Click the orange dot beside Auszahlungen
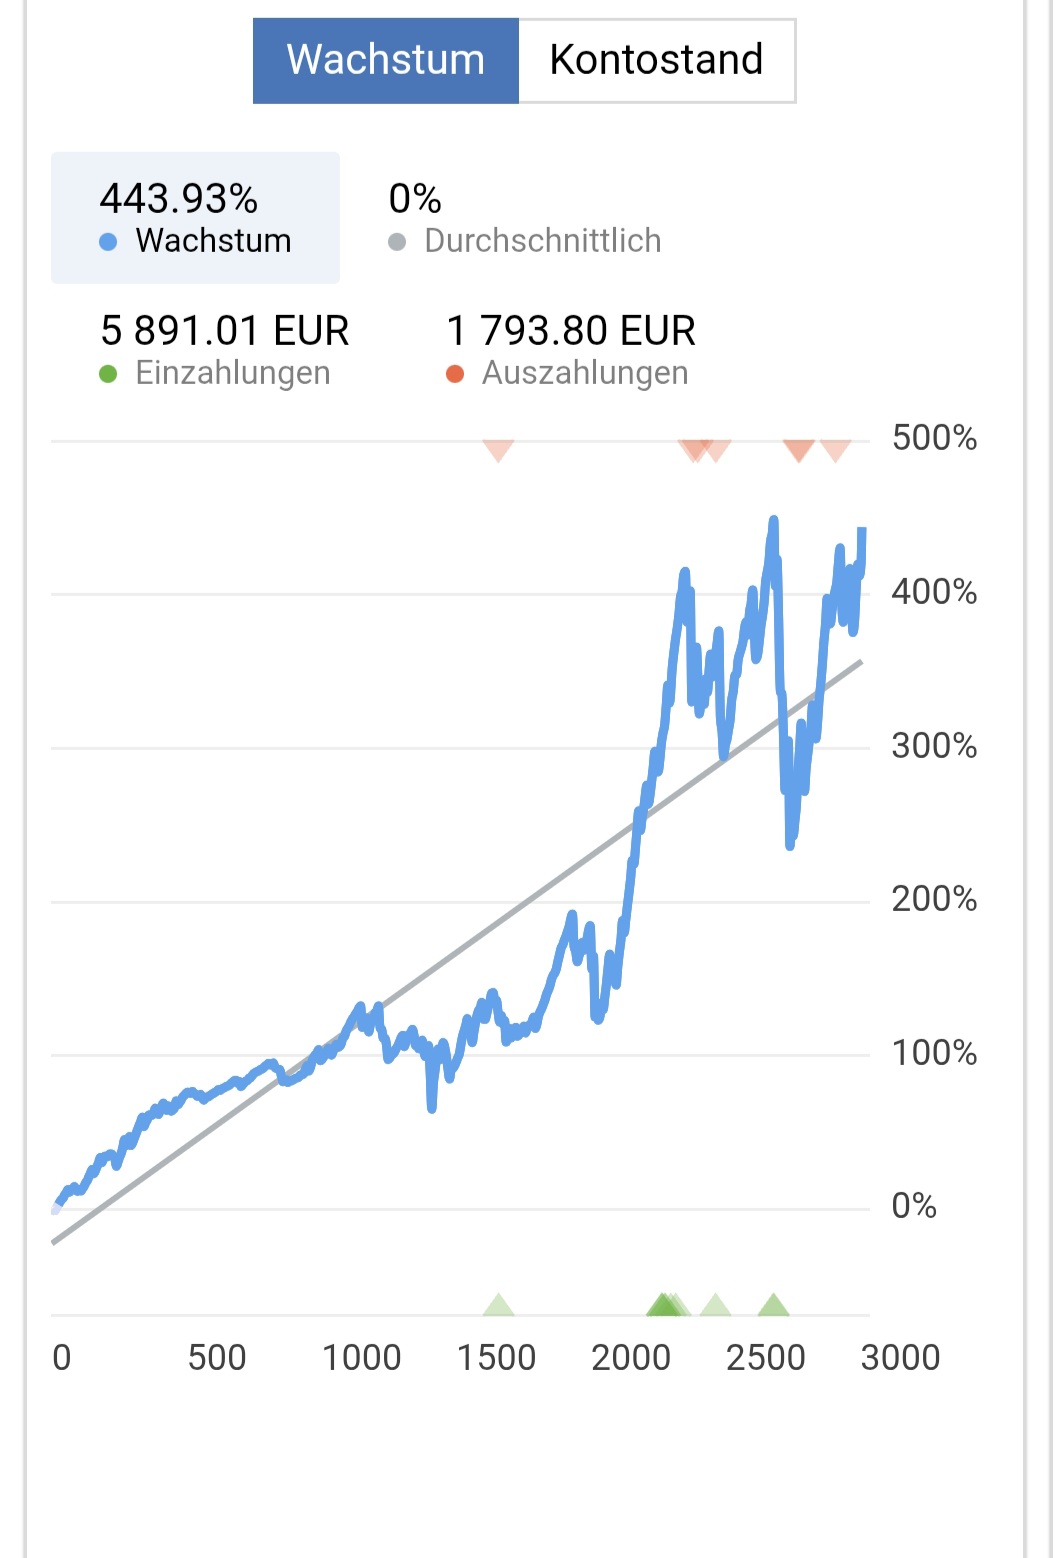The width and height of the screenshot is (1060, 1558). (455, 374)
